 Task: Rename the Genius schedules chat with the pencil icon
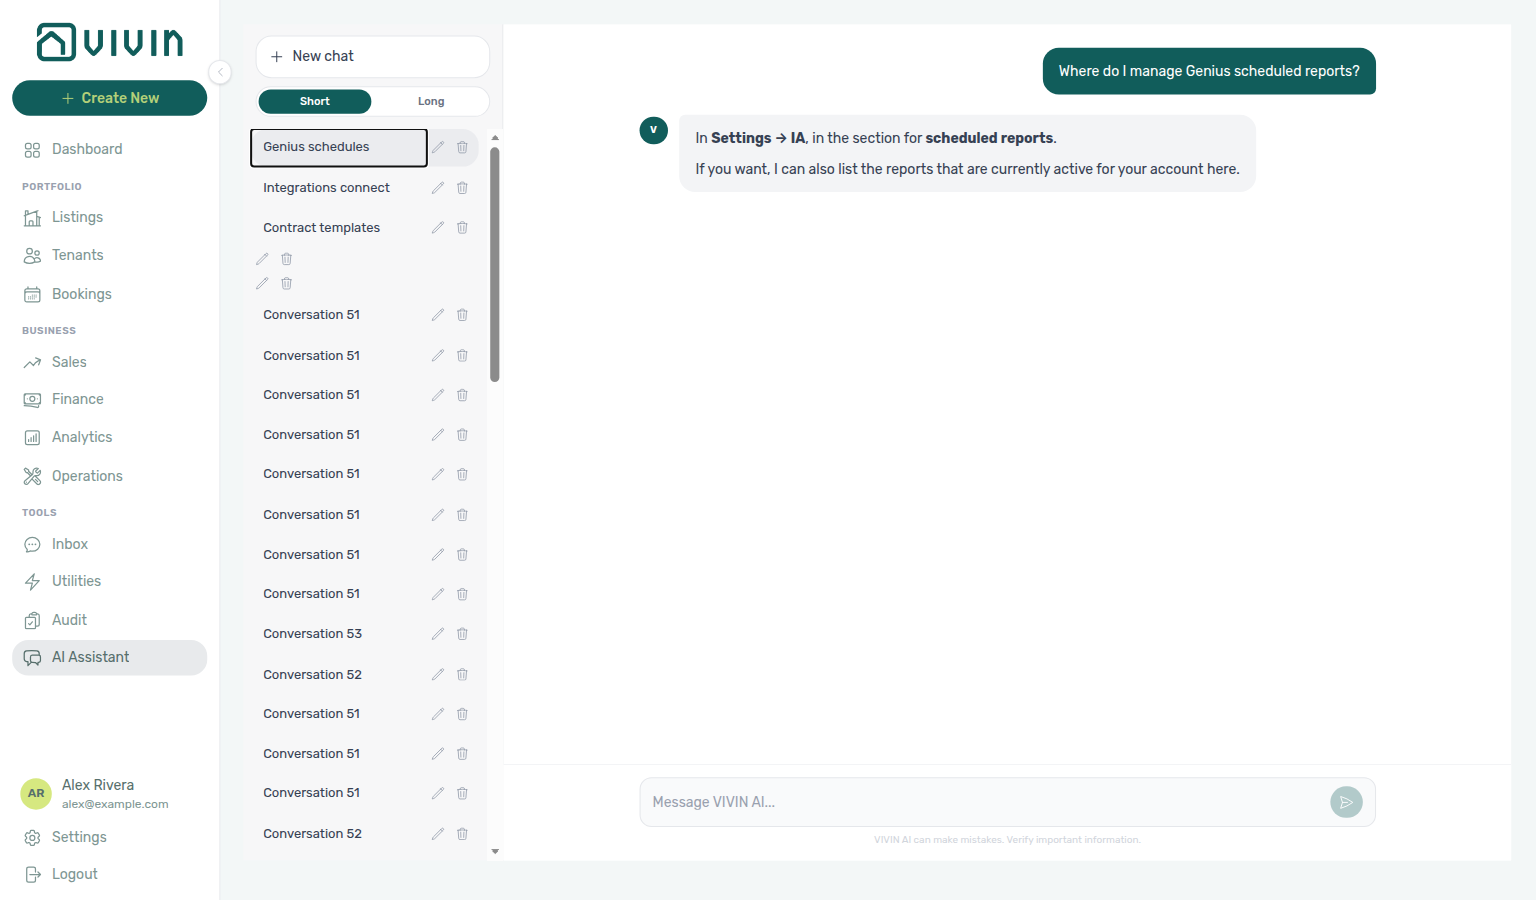pos(438,147)
